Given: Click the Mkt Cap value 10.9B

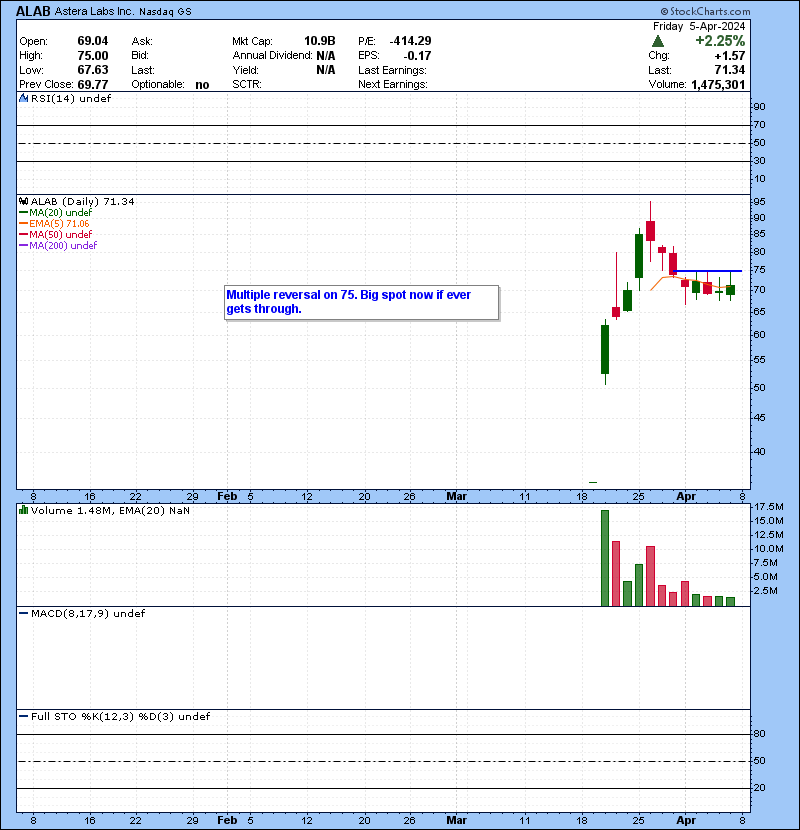Looking at the screenshot, I should coord(319,41).
